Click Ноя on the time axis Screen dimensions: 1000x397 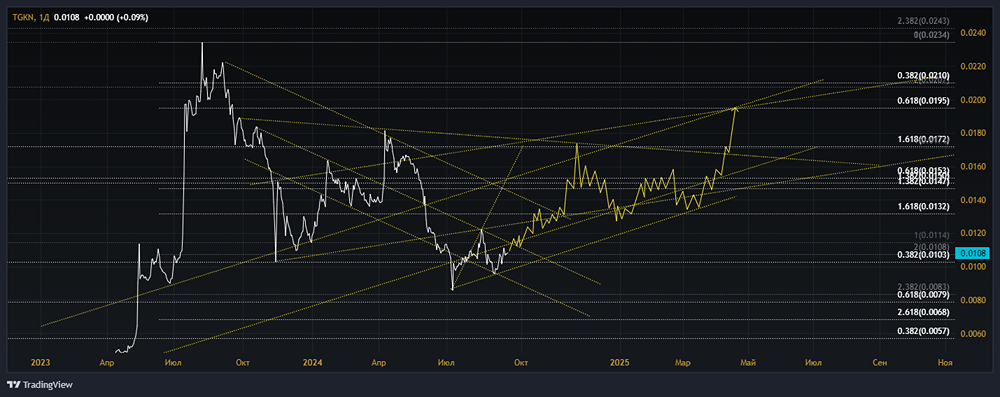[x=945, y=363]
